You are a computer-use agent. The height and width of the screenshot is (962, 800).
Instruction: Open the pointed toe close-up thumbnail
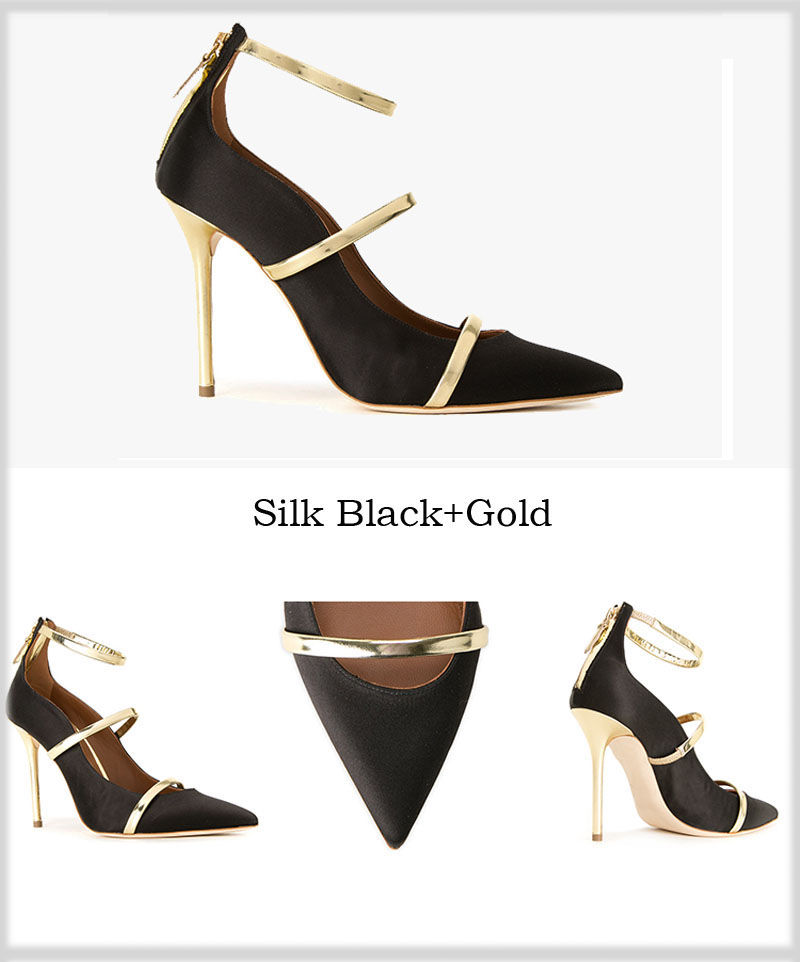[x=385, y=725]
